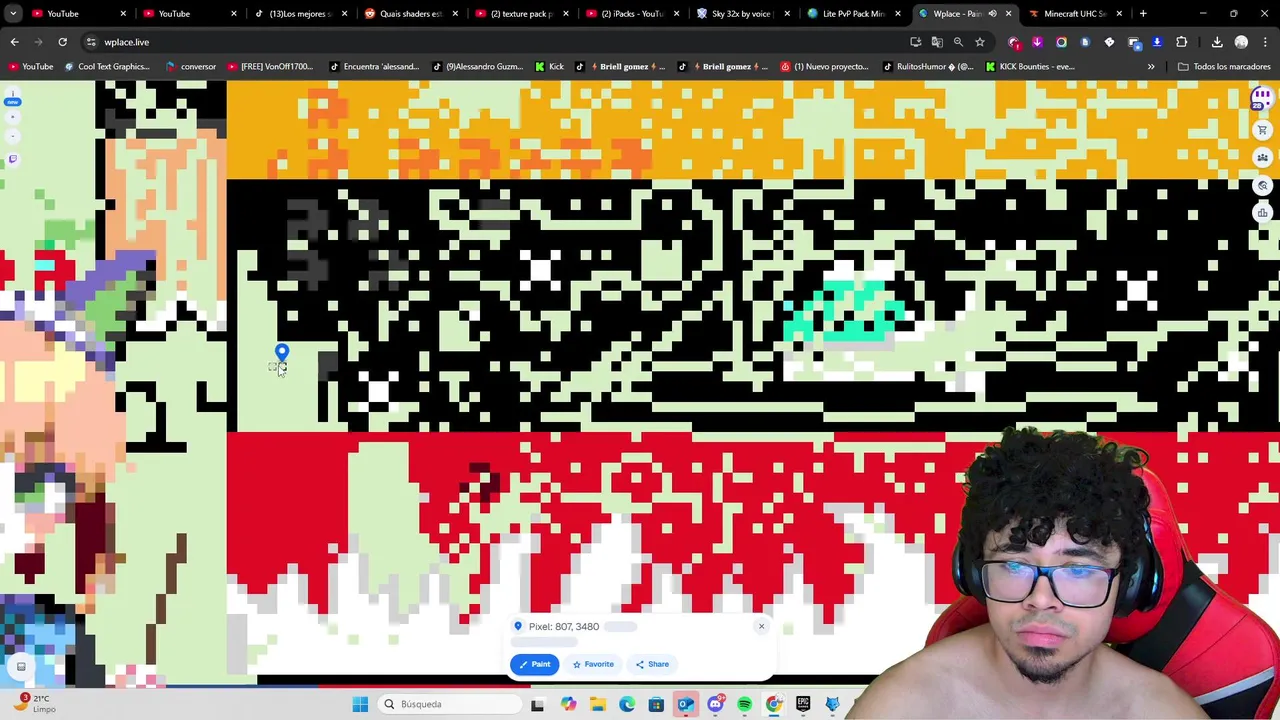The image size is (1280, 720).
Task: Open the Chrome three-dot menu
Action: pyautogui.click(x=1263, y=42)
